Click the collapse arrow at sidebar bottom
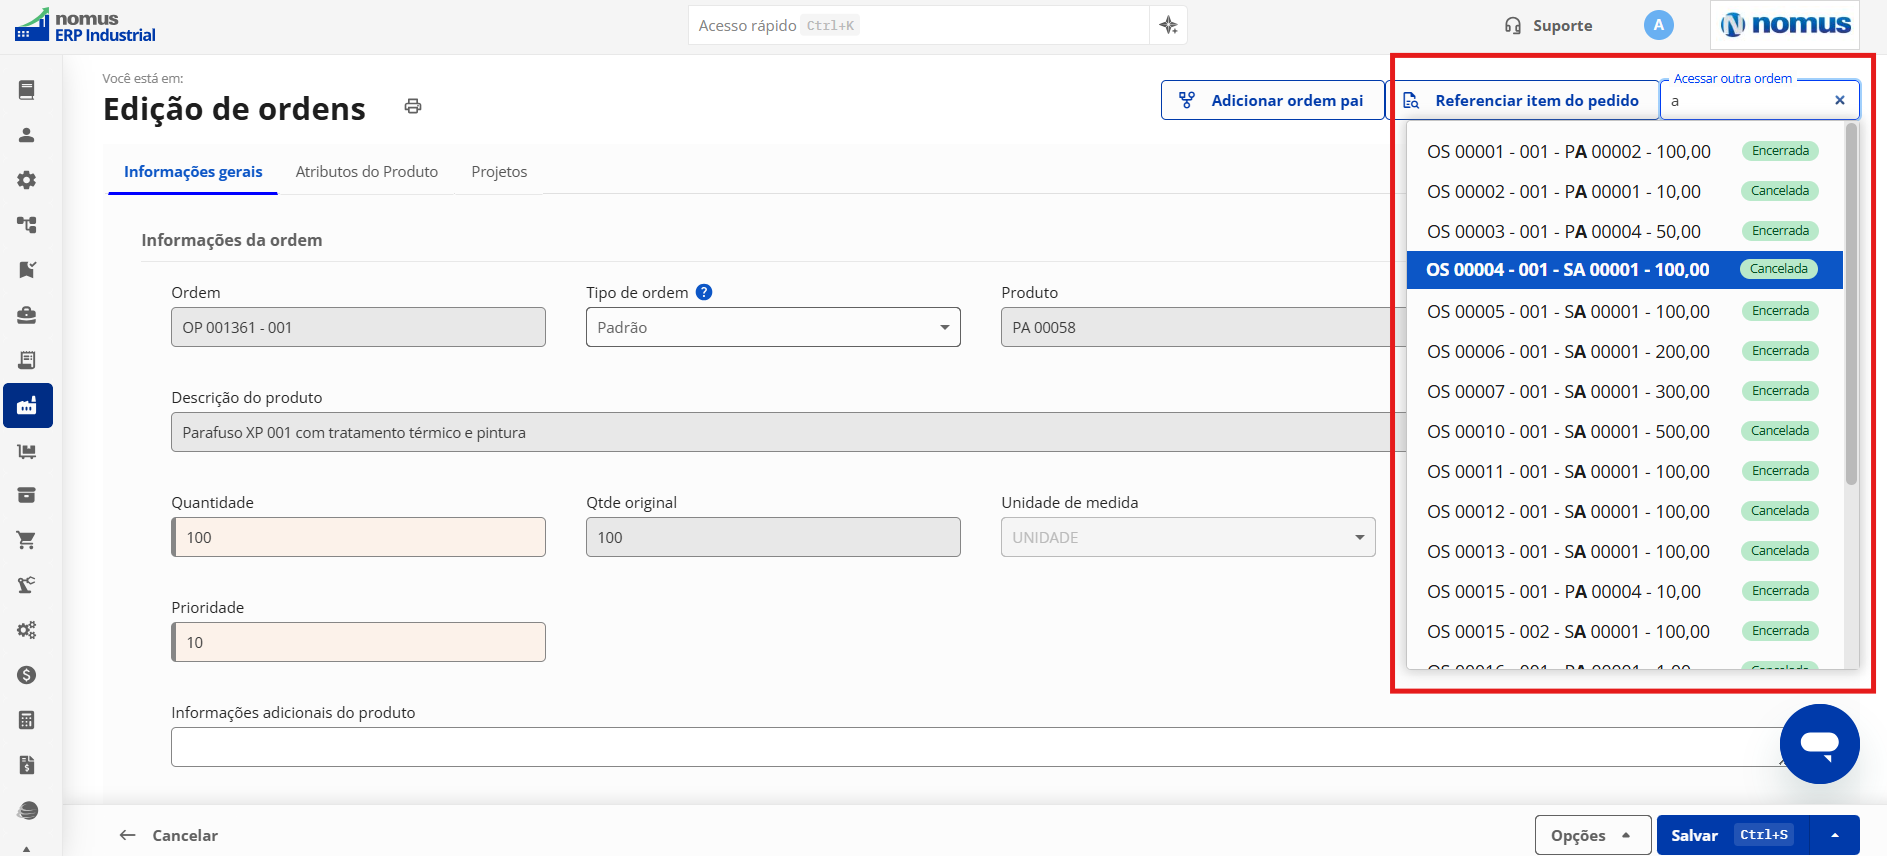Screen dimensions: 1887x856 tap(27, 849)
